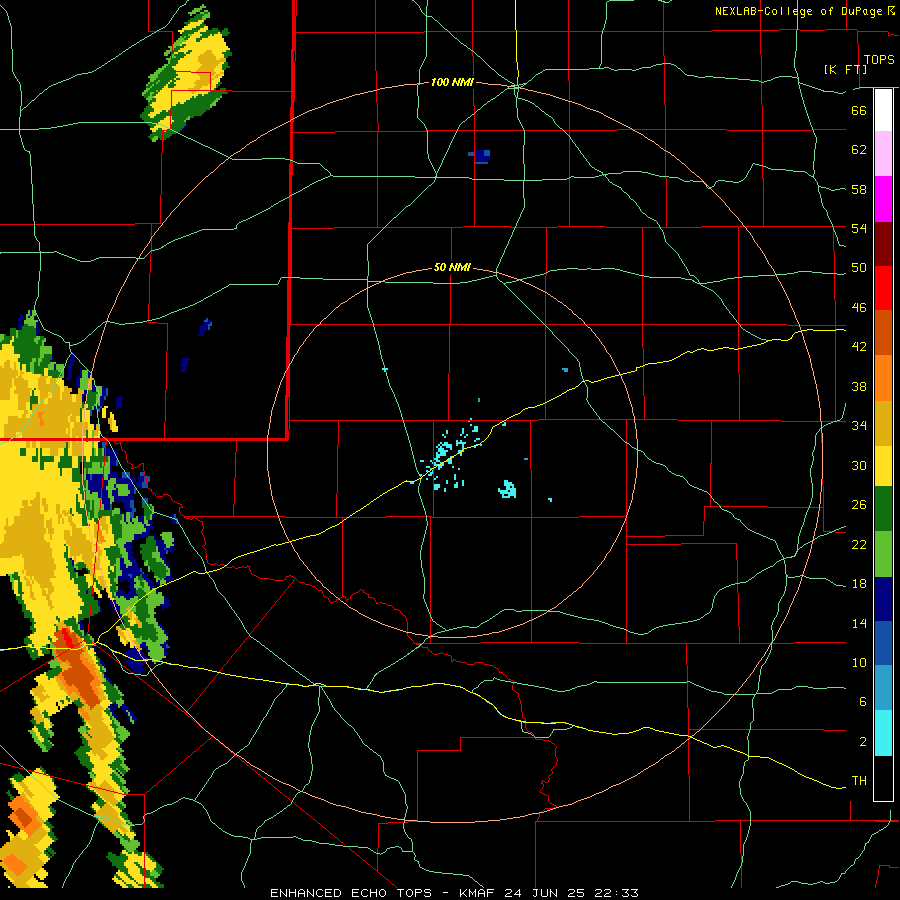
Task: Click the NEXLAB-College of DuPage text
Action: click(x=798, y=11)
